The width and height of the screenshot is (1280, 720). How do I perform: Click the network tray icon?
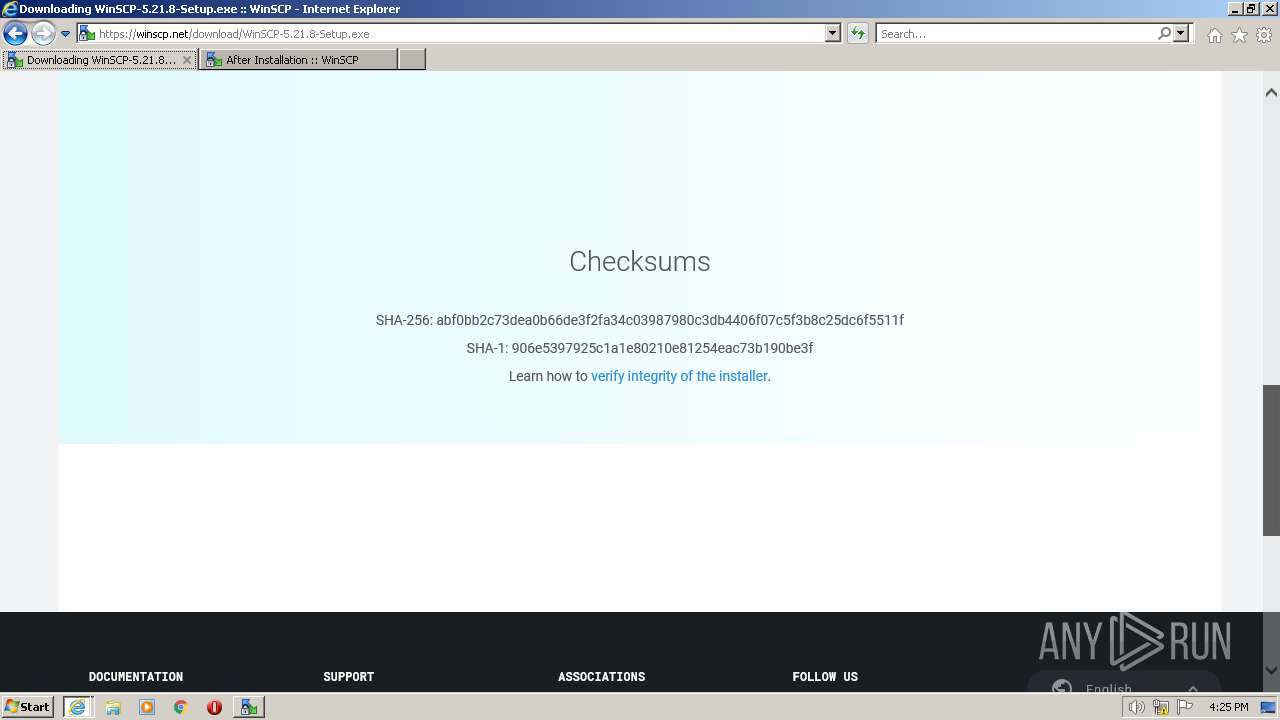[1161, 707]
